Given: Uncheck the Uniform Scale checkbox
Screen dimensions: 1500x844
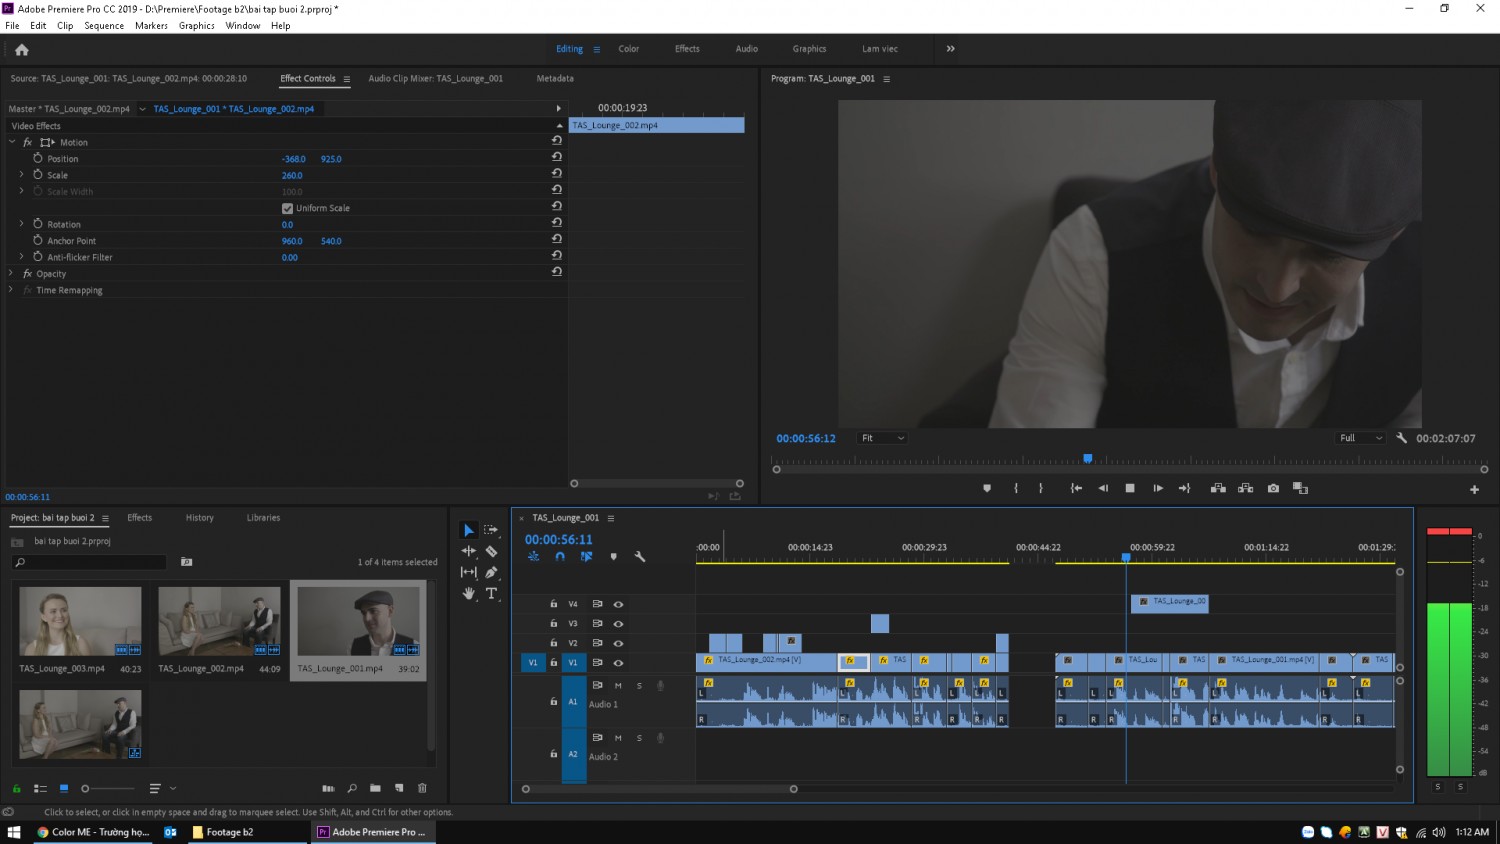Looking at the screenshot, I should (x=287, y=208).
